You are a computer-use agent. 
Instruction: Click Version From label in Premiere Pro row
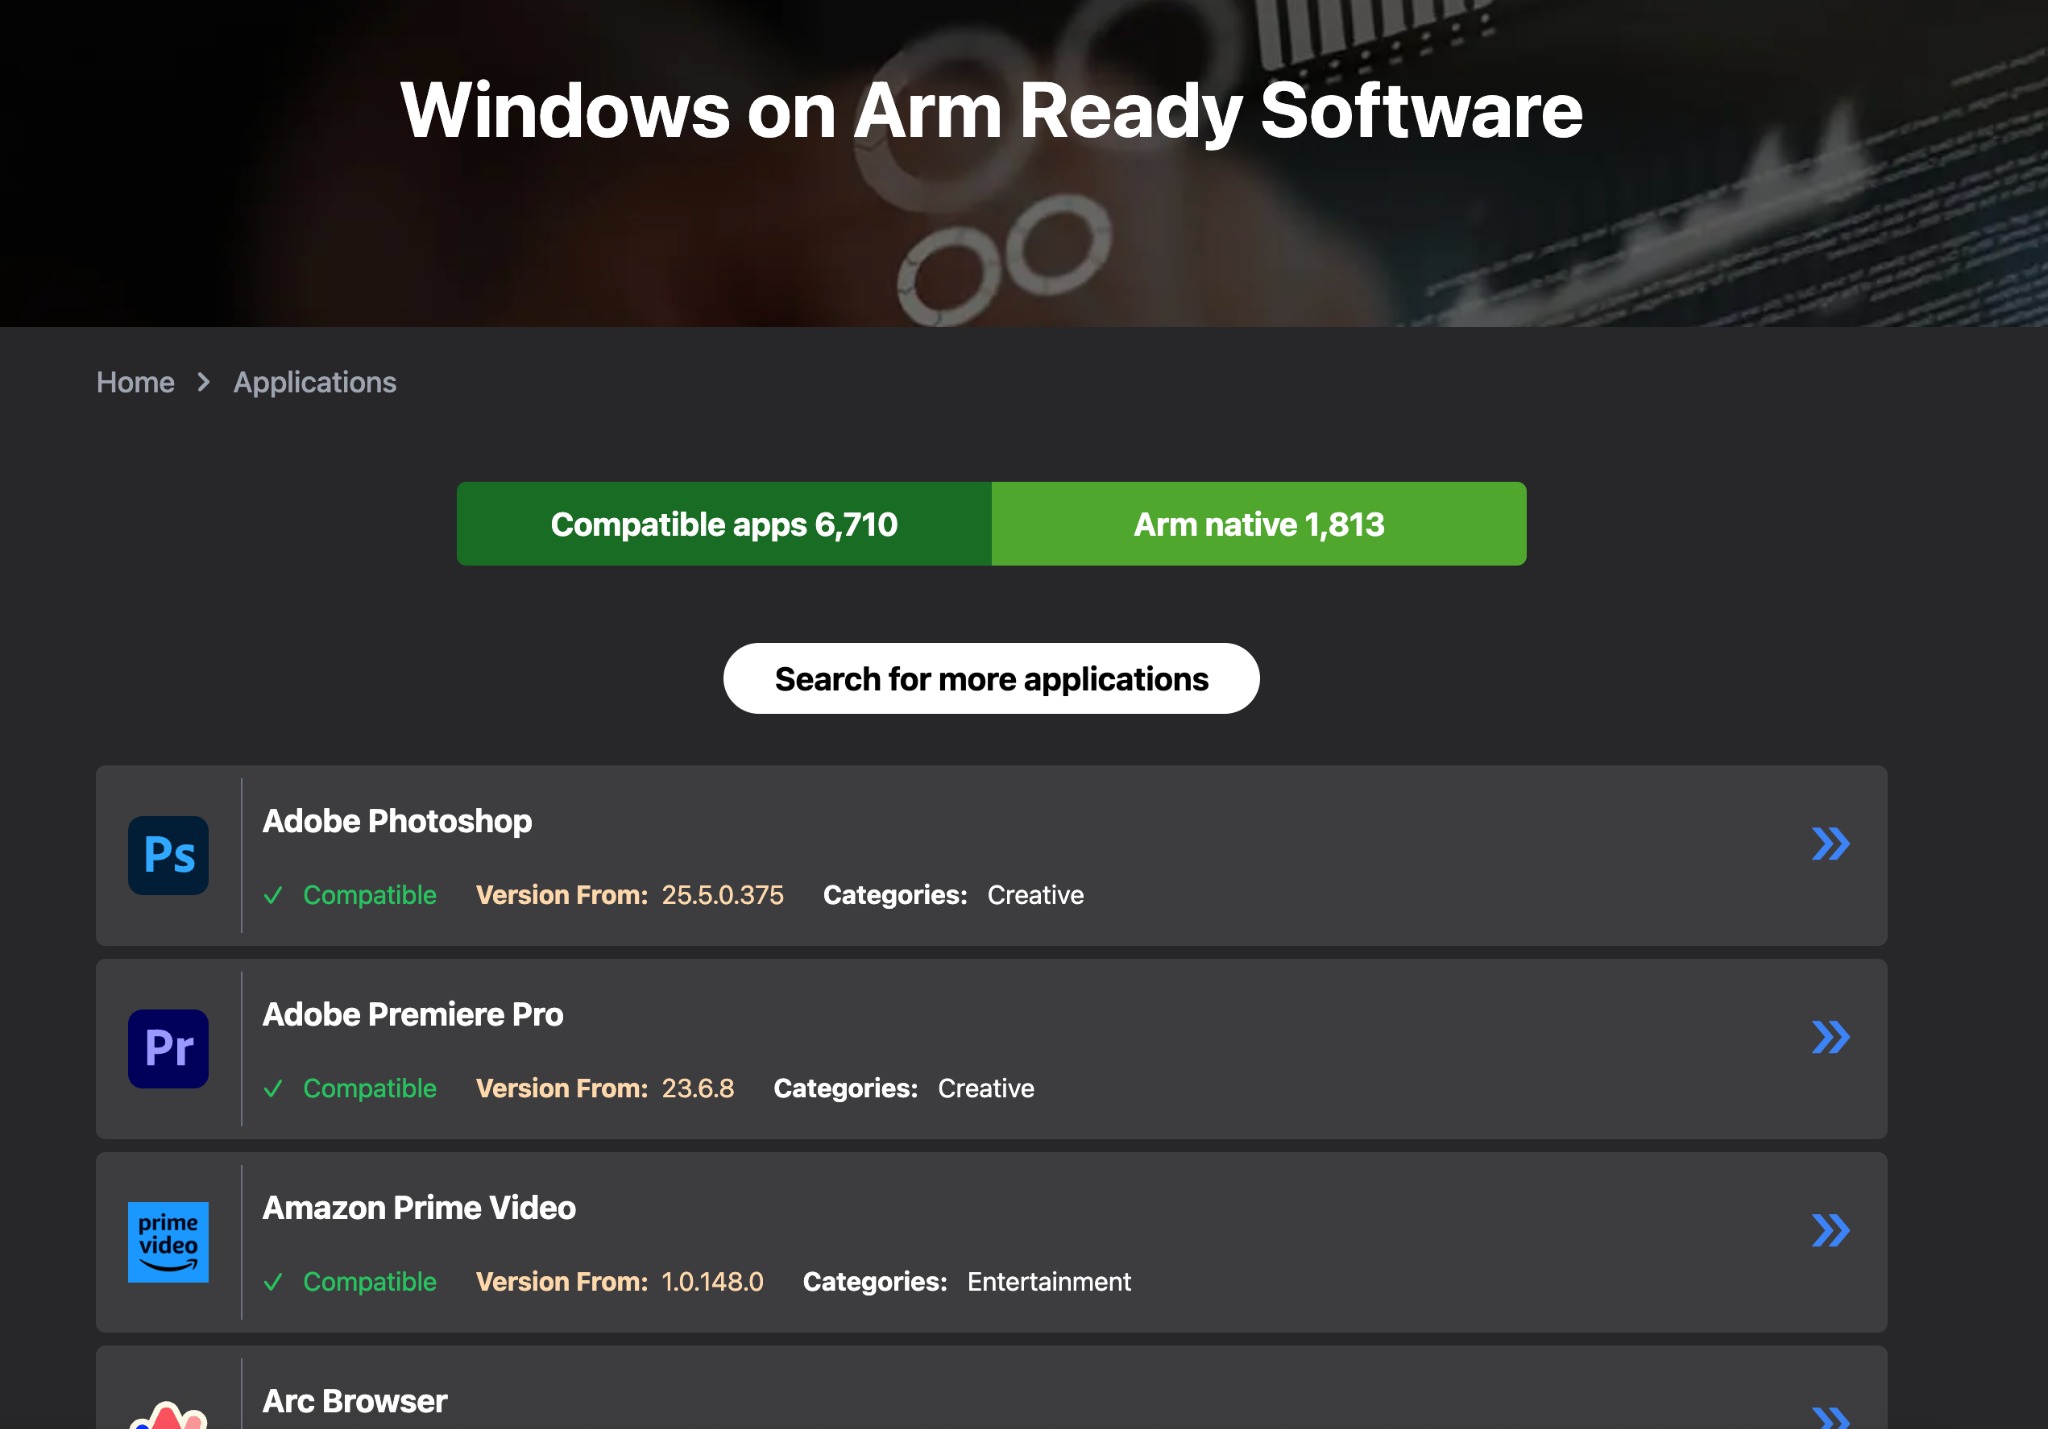[562, 1088]
